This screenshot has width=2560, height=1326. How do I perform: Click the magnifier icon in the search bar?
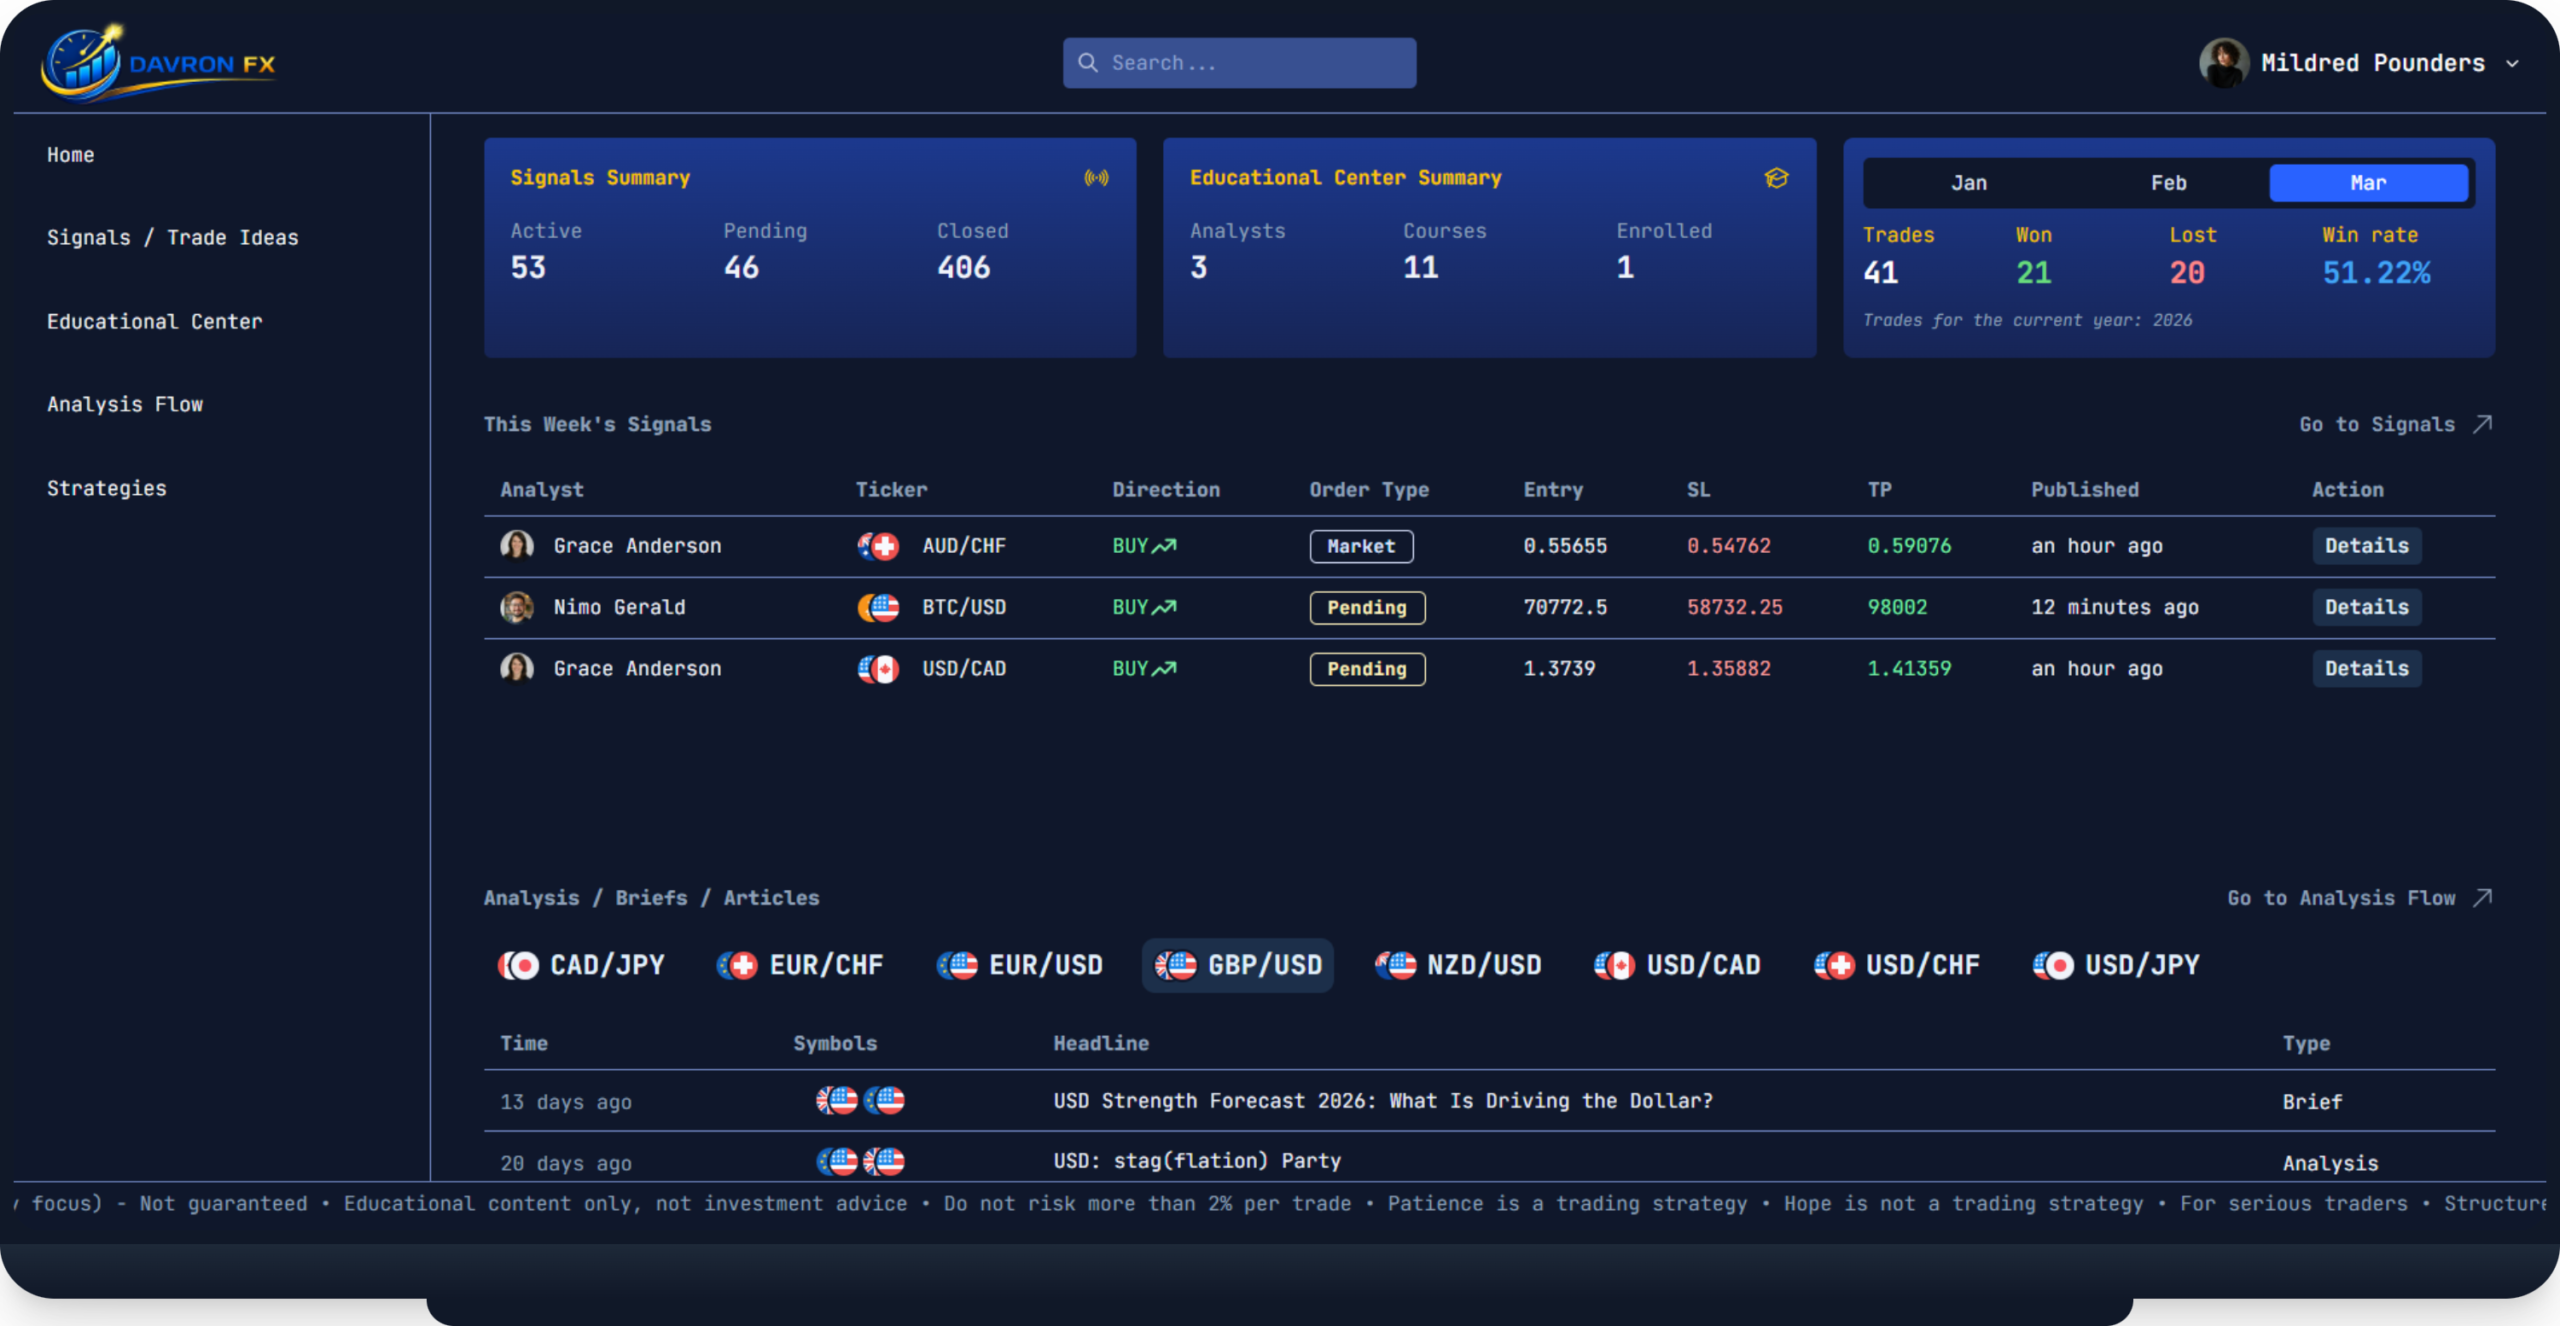pos(1089,62)
